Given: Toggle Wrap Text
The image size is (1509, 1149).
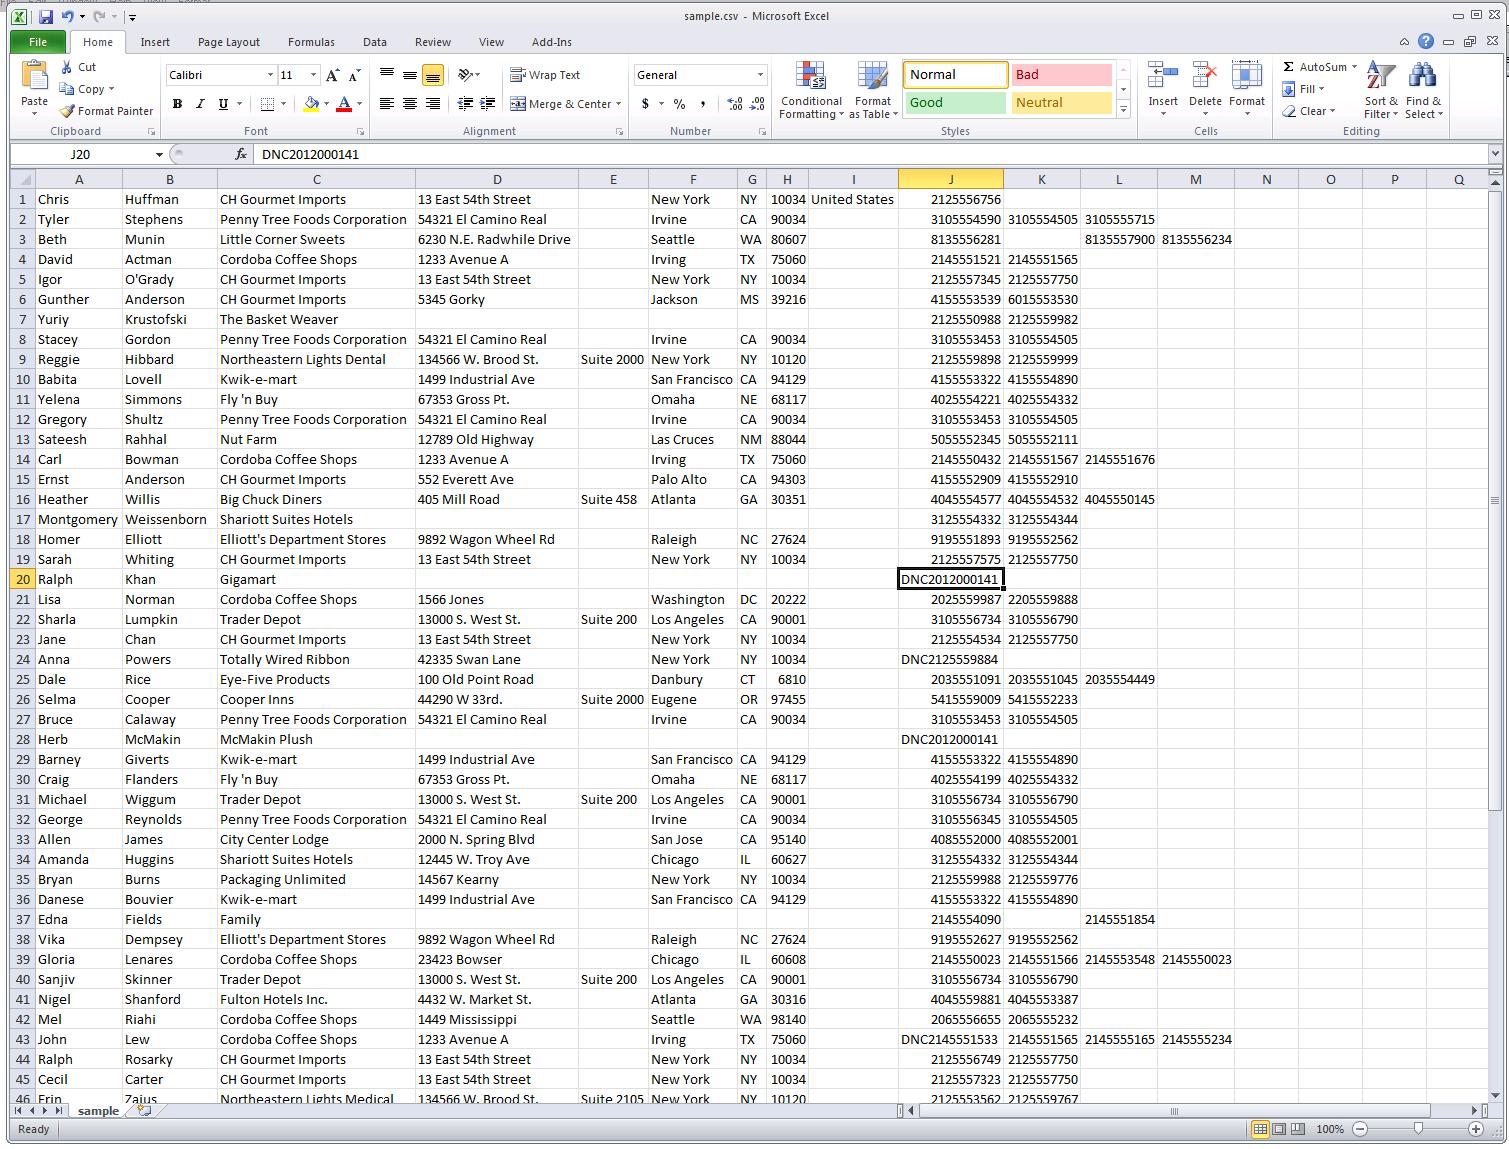Looking at the screenshot, I should point(545,75).
